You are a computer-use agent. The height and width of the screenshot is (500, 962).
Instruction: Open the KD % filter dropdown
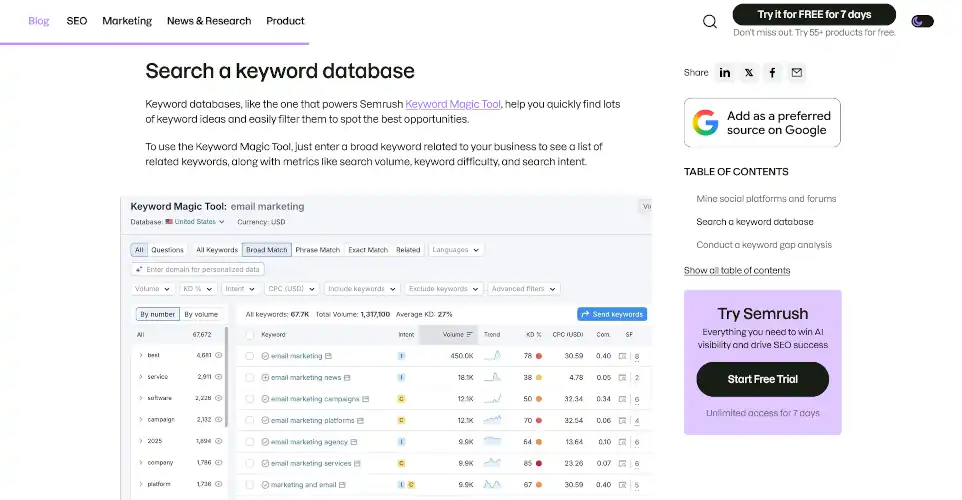coord(198,289)
